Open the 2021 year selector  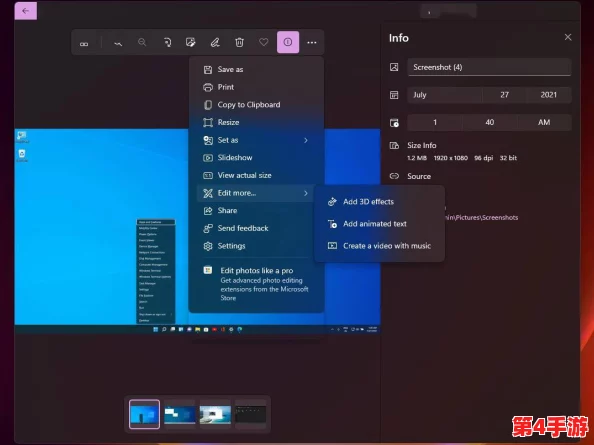point(549,95)
